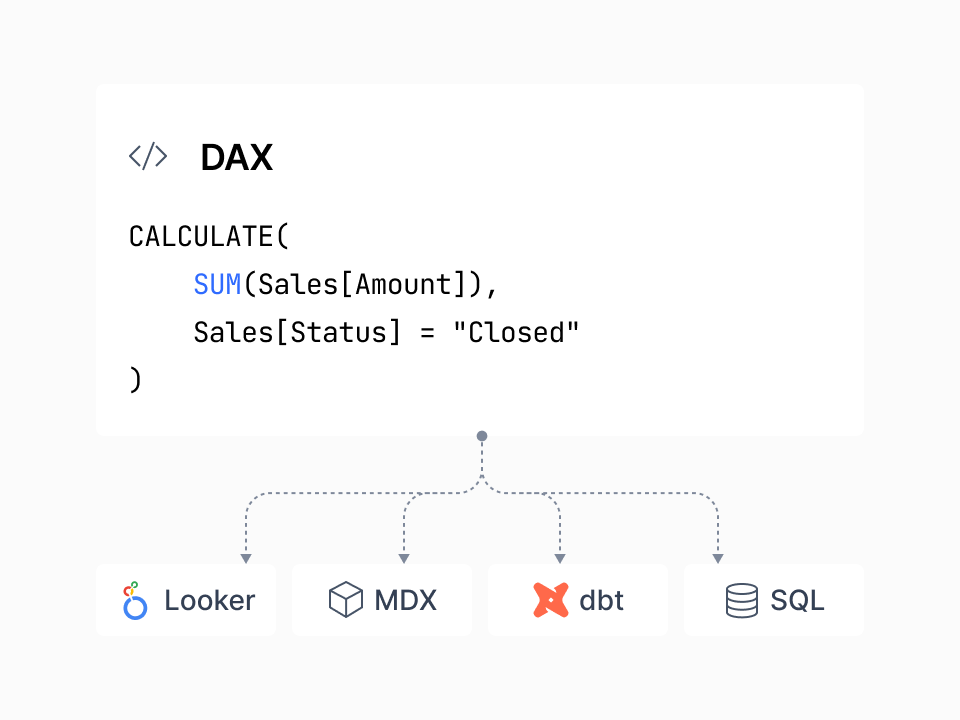Image resolution: width=960 pixels, height=720 pixels.
Task: Click the DAX heading title
Action: tap(236, 157)
